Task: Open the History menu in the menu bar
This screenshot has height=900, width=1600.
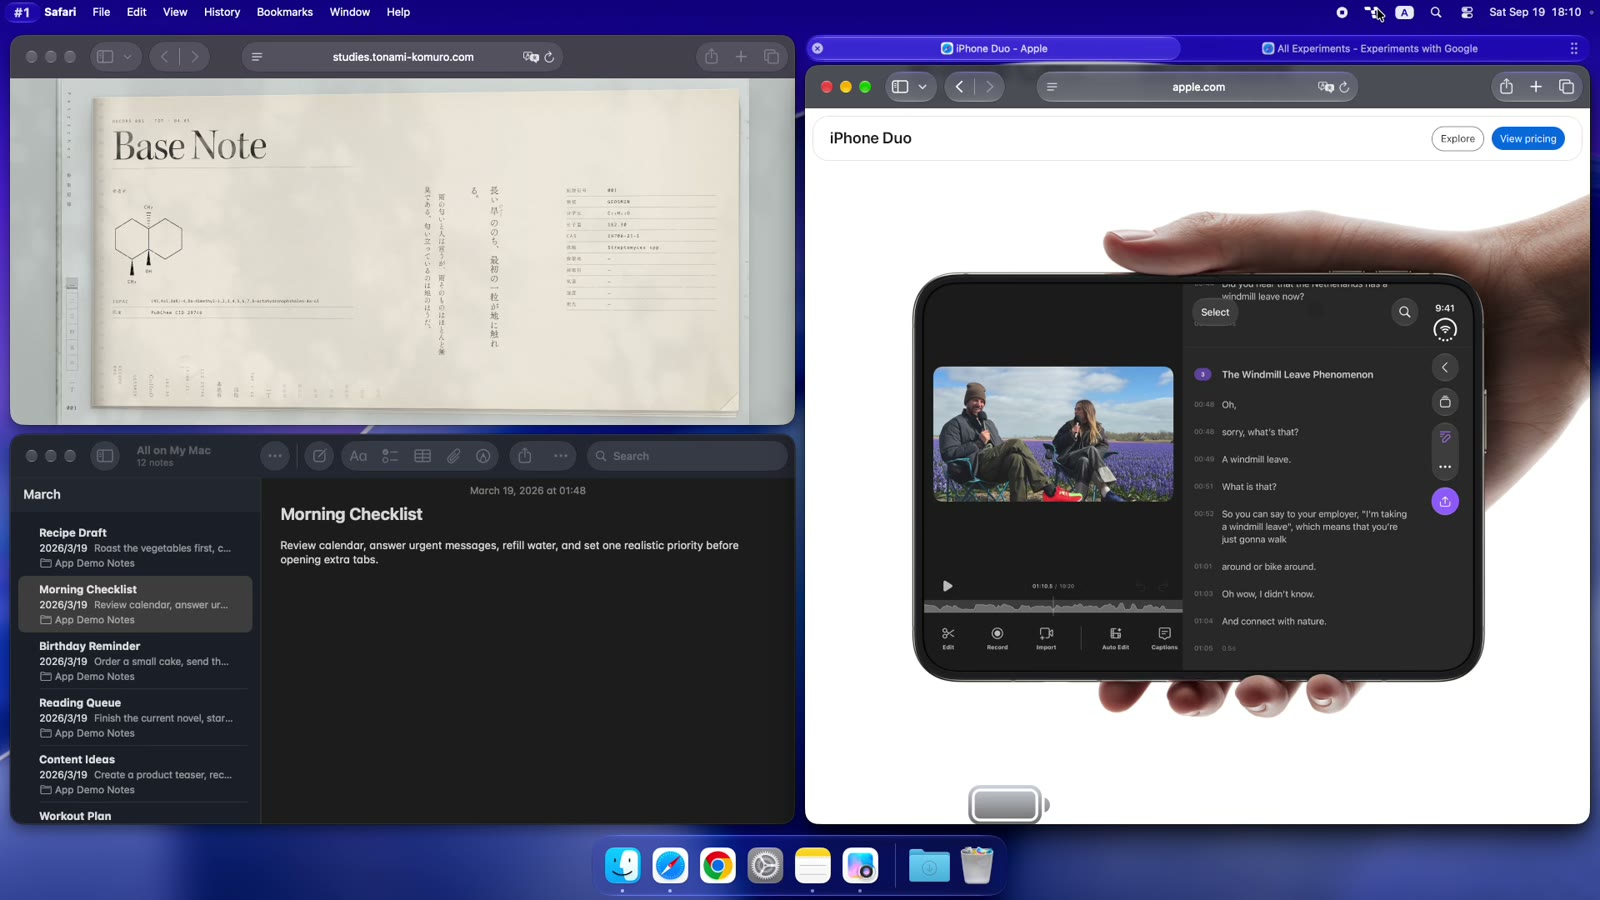Action: [x=222, y=12]
